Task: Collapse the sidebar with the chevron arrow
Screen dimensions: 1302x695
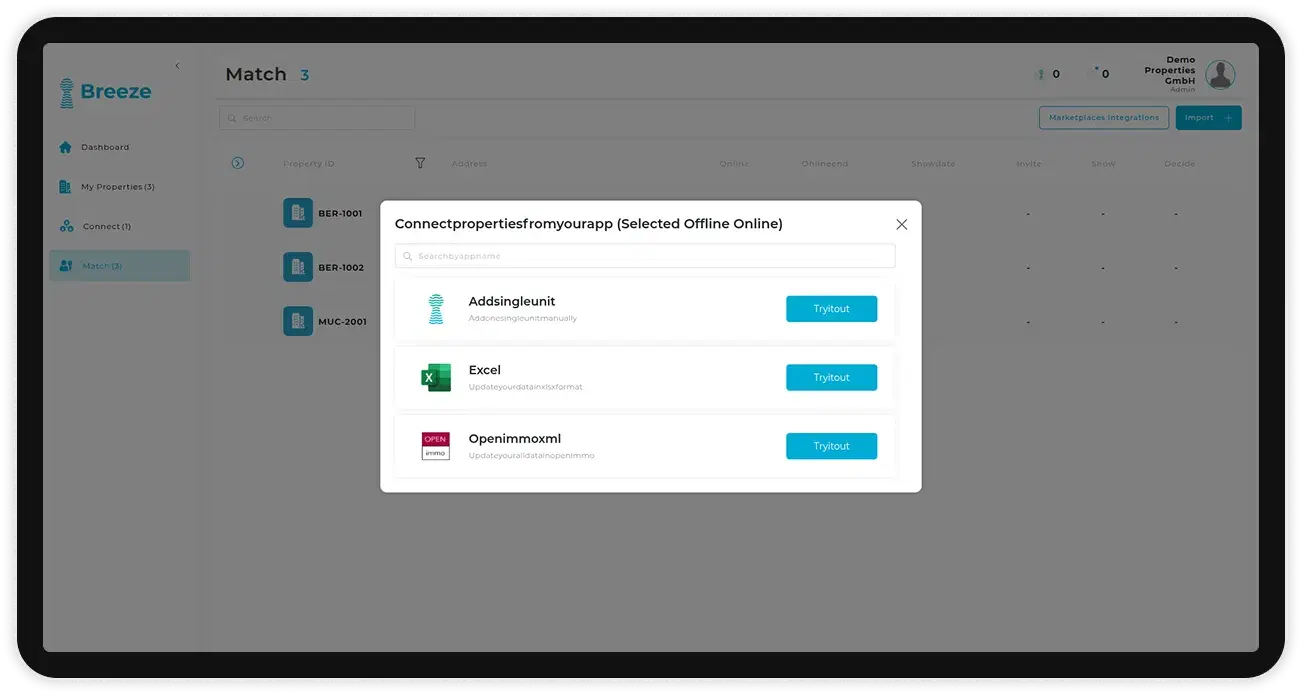Action: click(177, 66)
